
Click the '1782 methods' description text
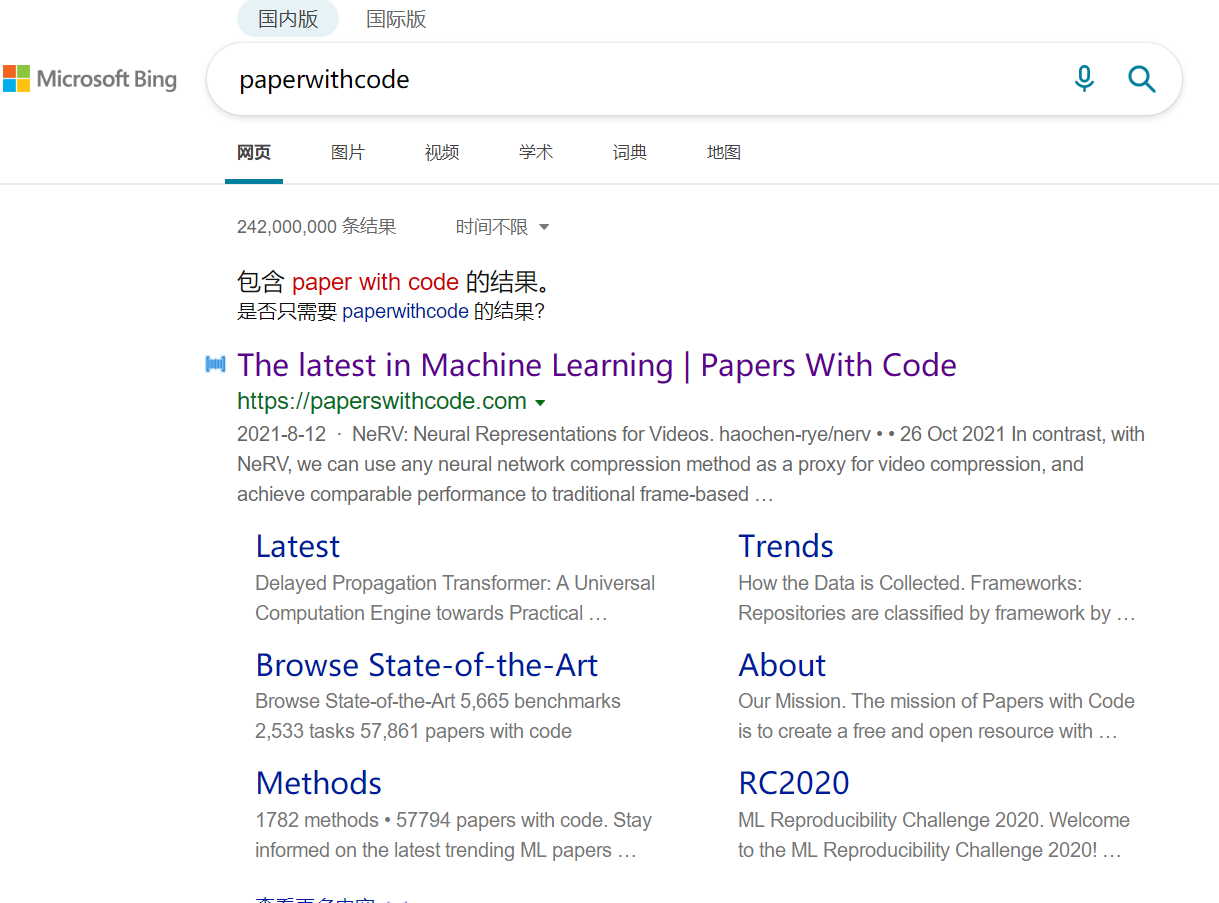[x=453, y=835]
